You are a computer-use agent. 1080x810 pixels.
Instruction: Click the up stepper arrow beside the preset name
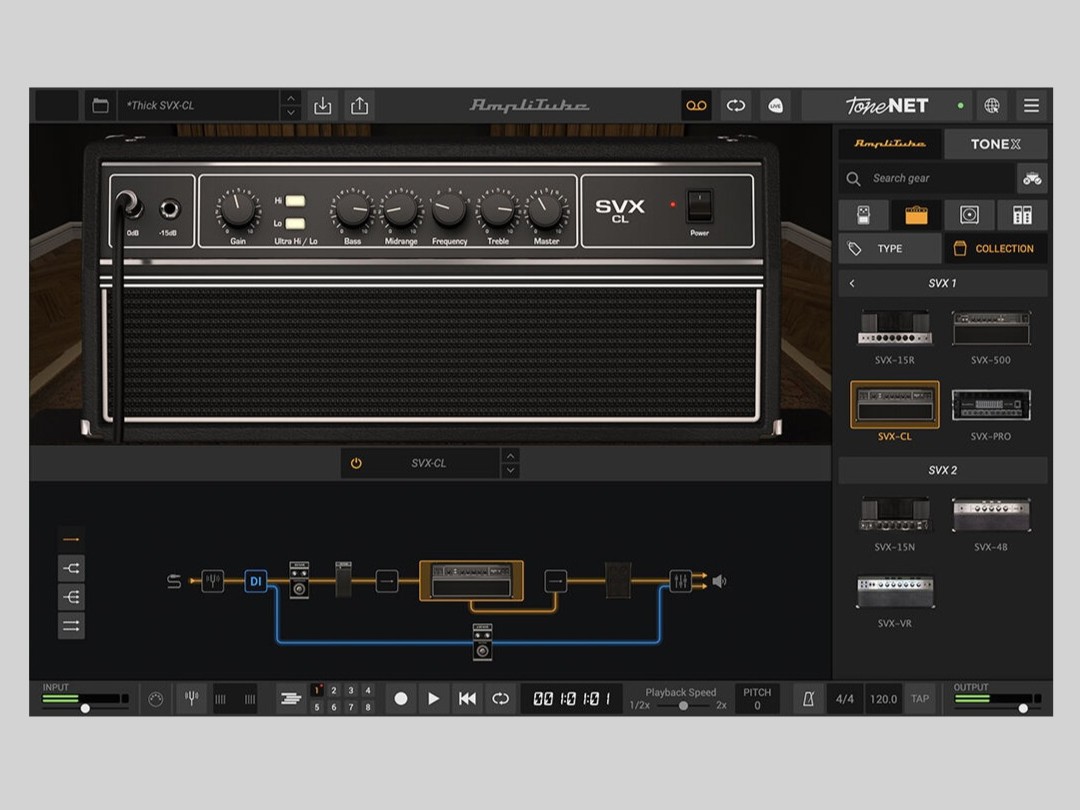point(290,99)
